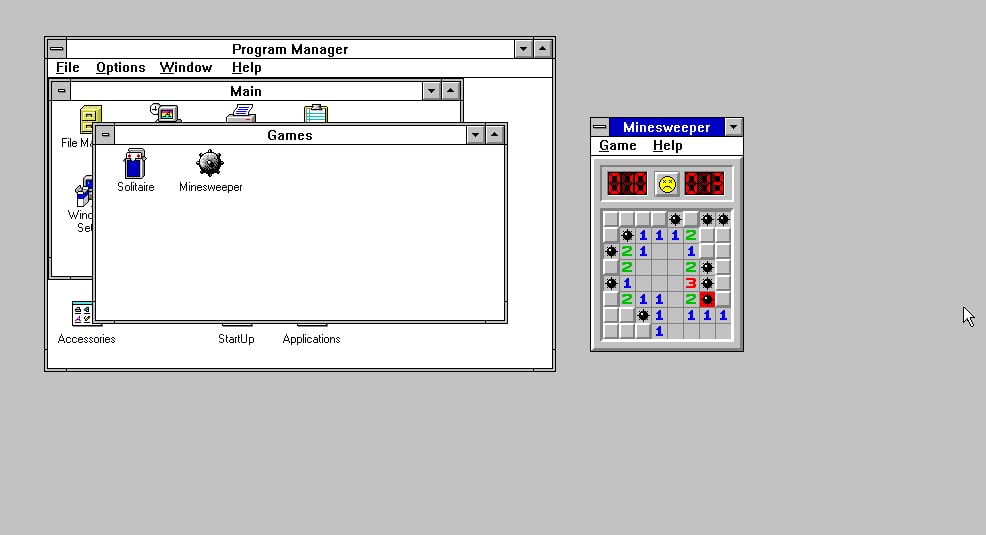This screenshot has height=535, width=986.
Task: Maximize the Program Manager window
Action: point(543,48)
